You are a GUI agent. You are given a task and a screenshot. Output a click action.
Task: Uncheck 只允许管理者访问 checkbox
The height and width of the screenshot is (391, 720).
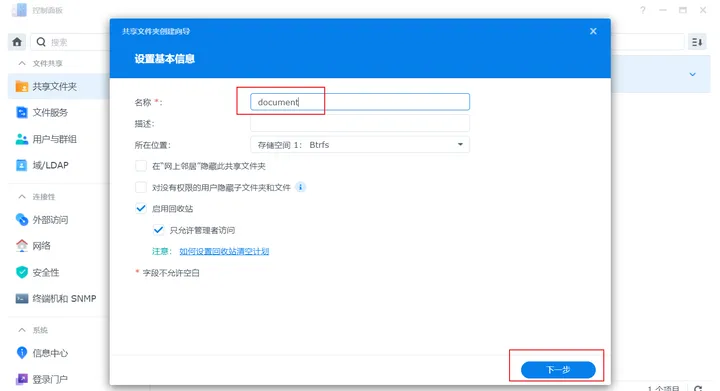point(158,230)
